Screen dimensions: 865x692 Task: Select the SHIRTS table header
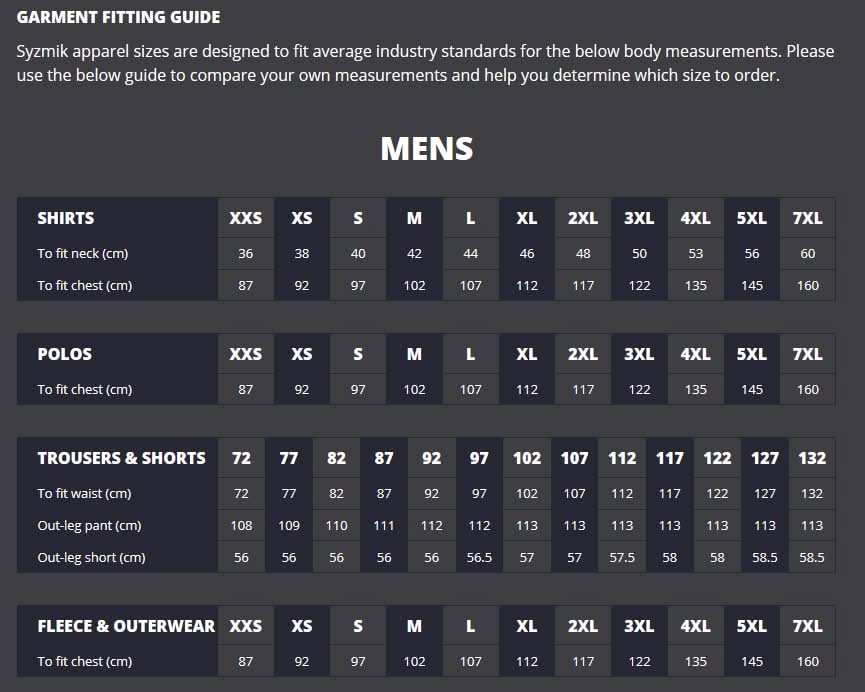[x=66, y=218]
